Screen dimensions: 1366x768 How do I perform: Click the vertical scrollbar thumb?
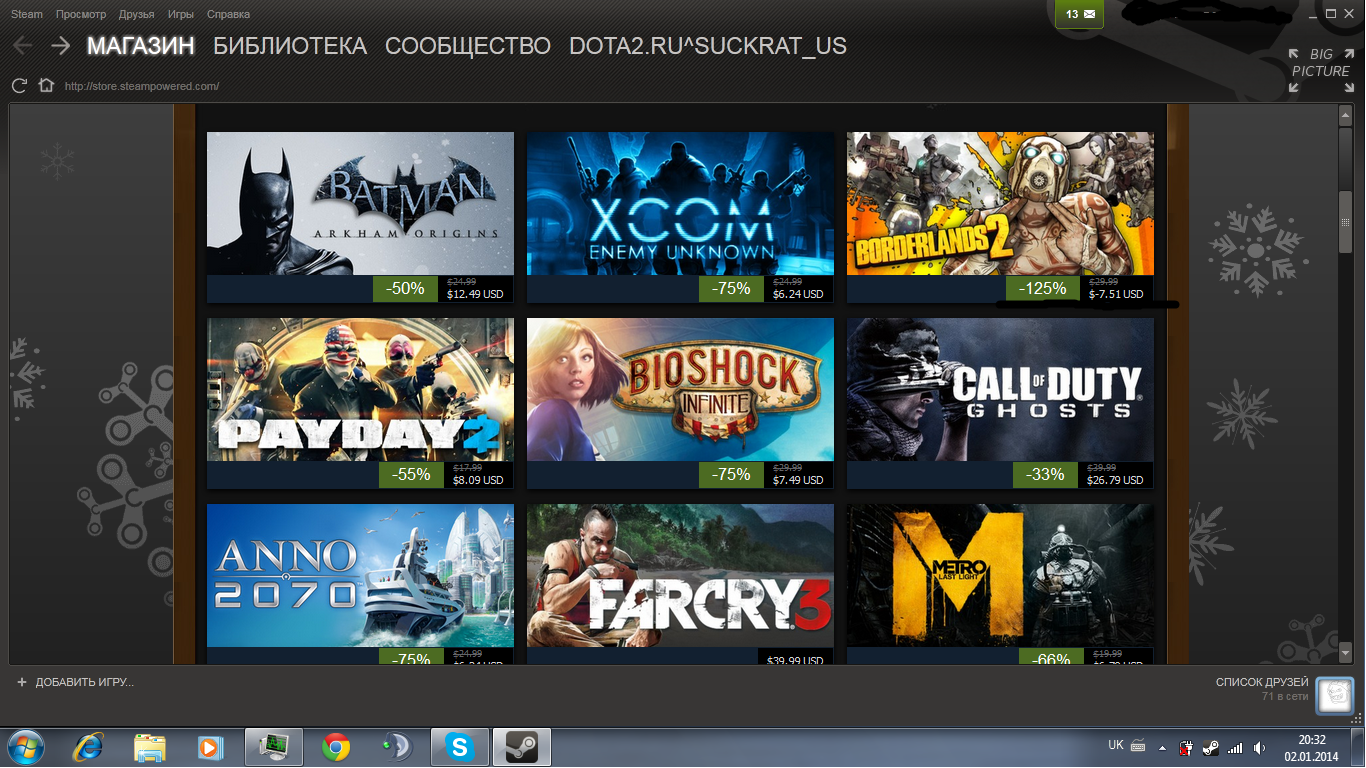coord(1346,221)
